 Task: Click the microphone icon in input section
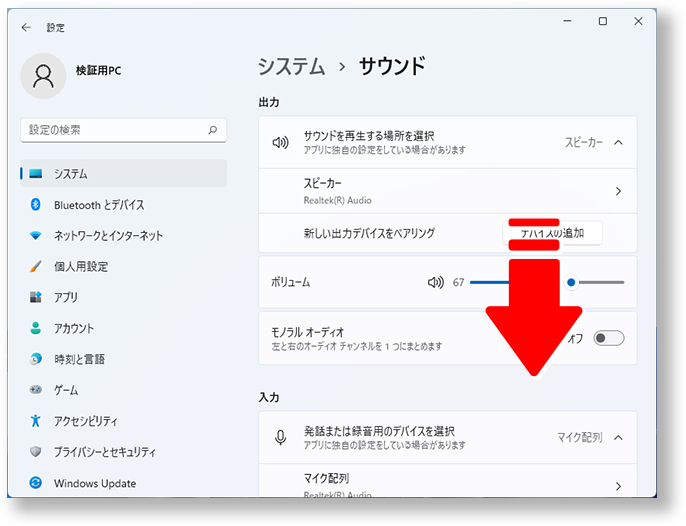[280, 437]
